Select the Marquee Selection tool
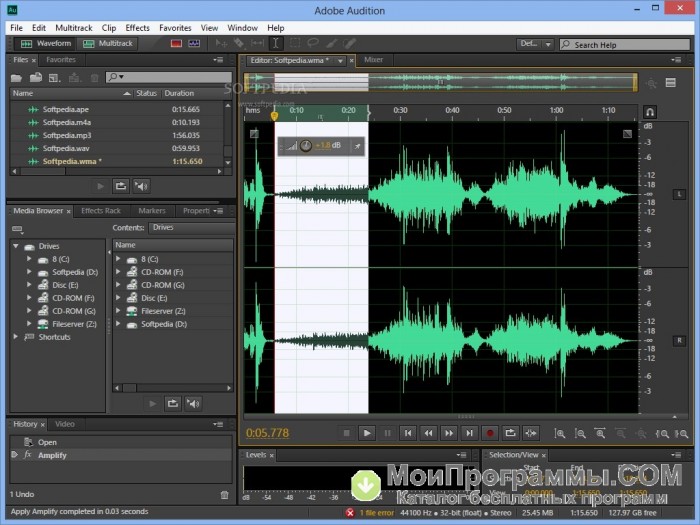This screenshot has width=700, height=525. click(295, 43)
